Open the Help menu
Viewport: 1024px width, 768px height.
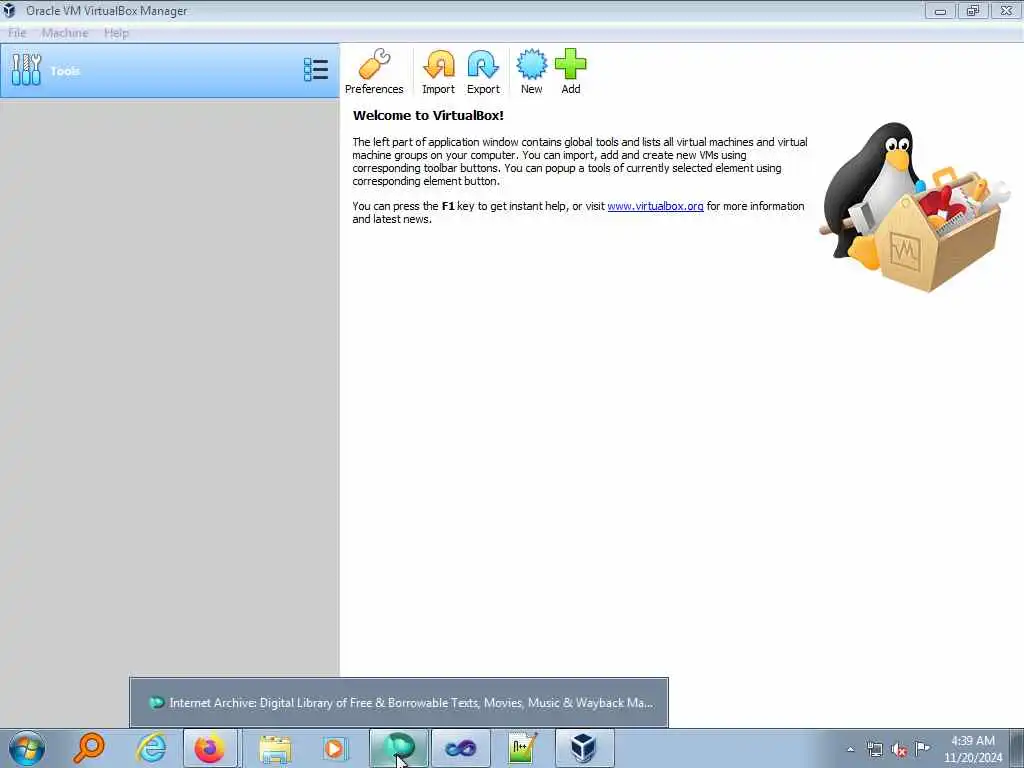click(x=116, y=33)
